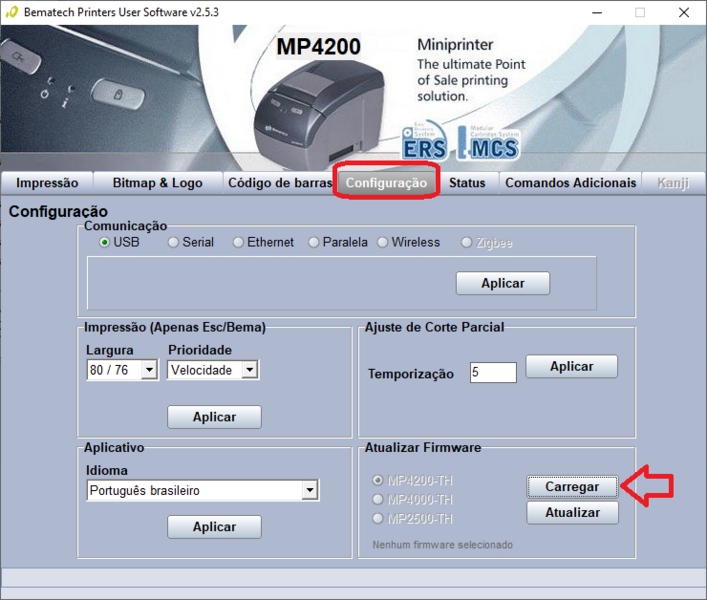Close the Bematech Printers window

tap(684, 13)
